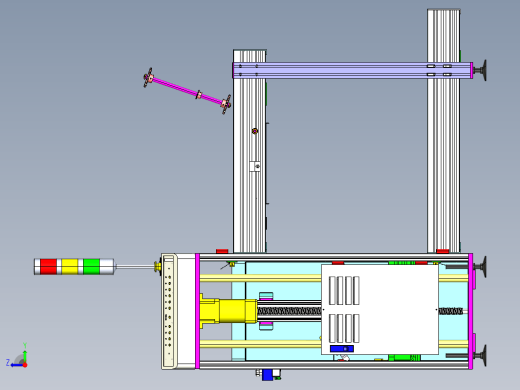
Task: Select the tall right aluminum column
Action: [444, 131]
